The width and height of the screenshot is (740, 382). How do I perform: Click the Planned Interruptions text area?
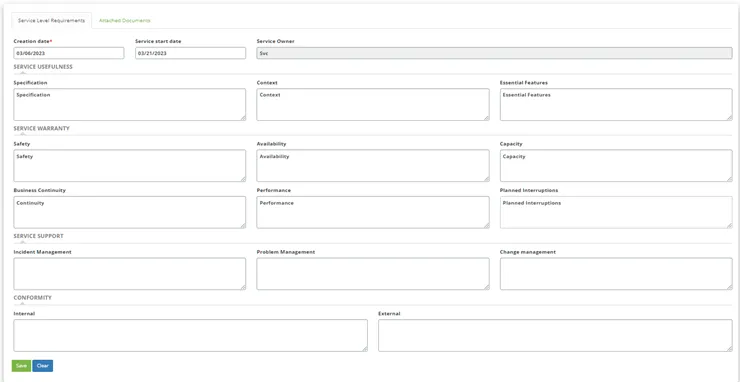616,212
